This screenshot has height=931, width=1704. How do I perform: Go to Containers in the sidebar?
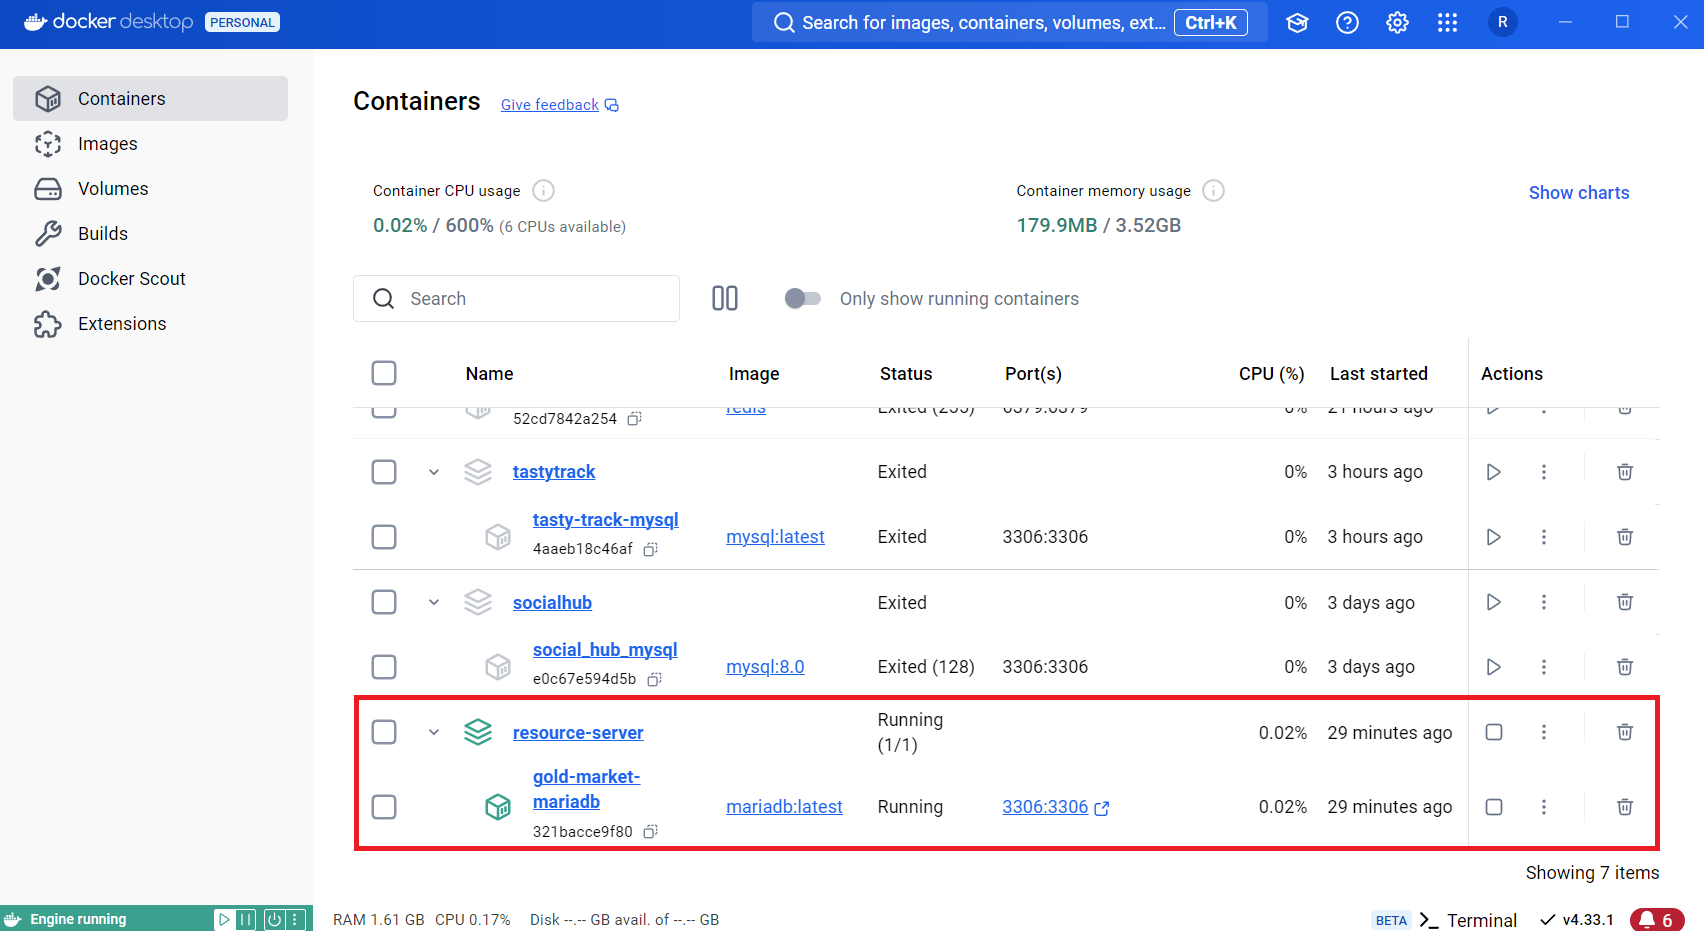click(150, 98)
